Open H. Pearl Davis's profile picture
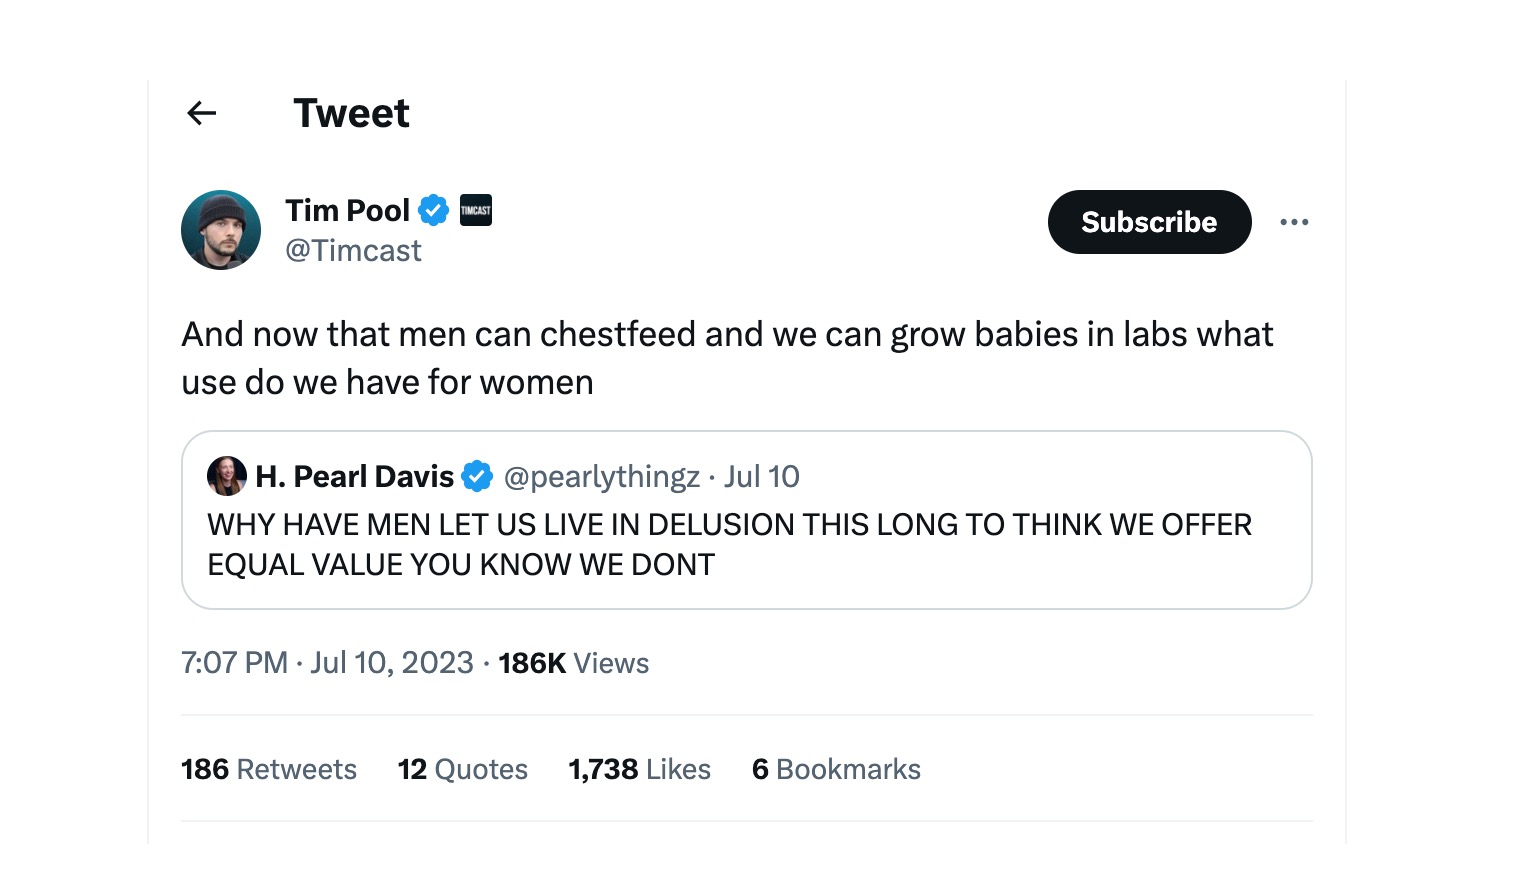 (227, 476)
